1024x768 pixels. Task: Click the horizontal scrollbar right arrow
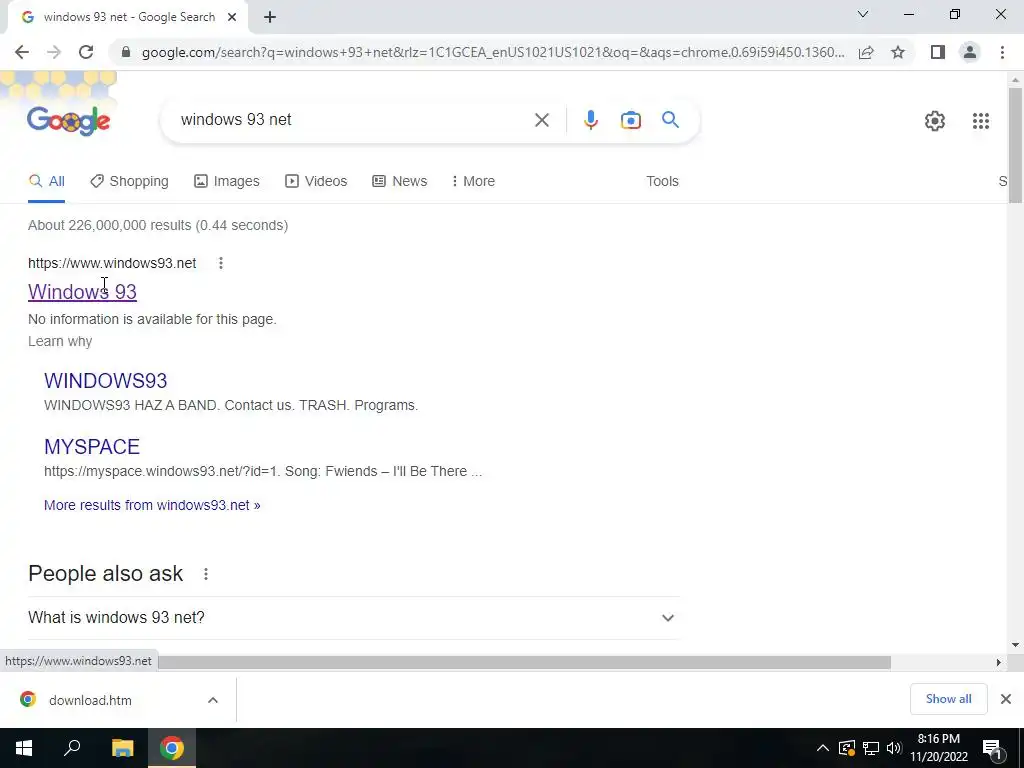(999, 663)
